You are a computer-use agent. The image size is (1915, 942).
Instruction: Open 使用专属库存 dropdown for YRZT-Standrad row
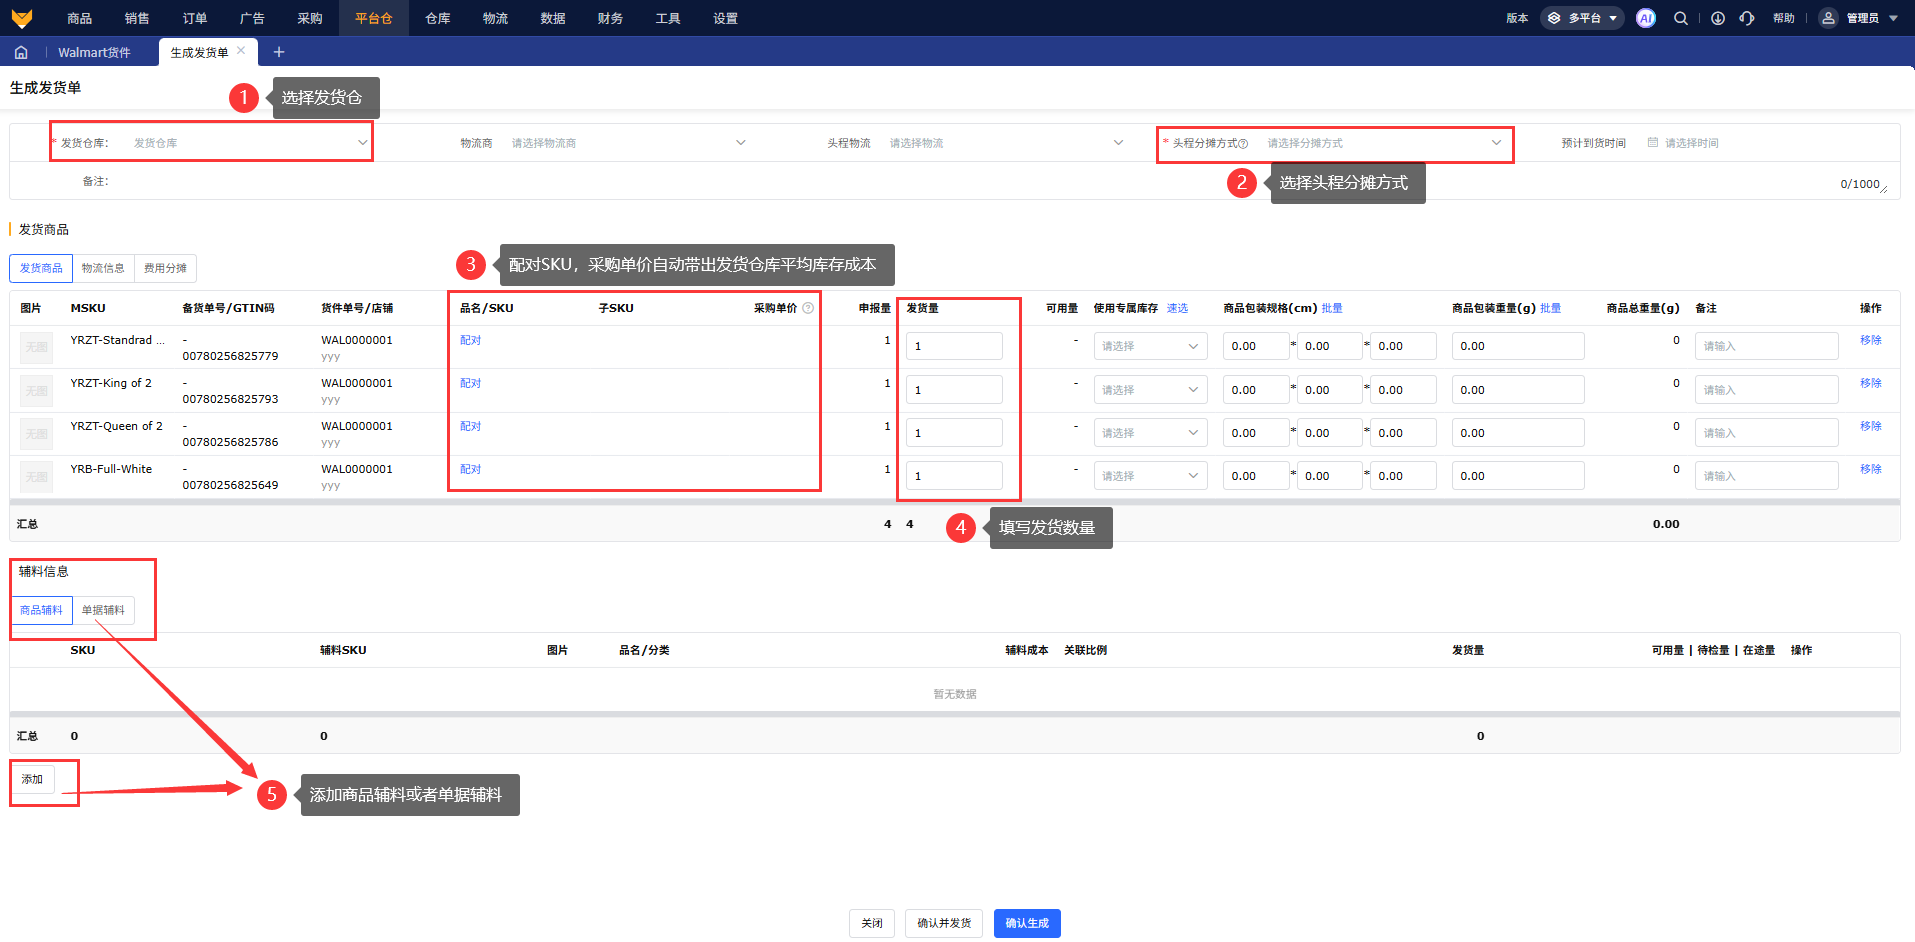pos(1150,346)
